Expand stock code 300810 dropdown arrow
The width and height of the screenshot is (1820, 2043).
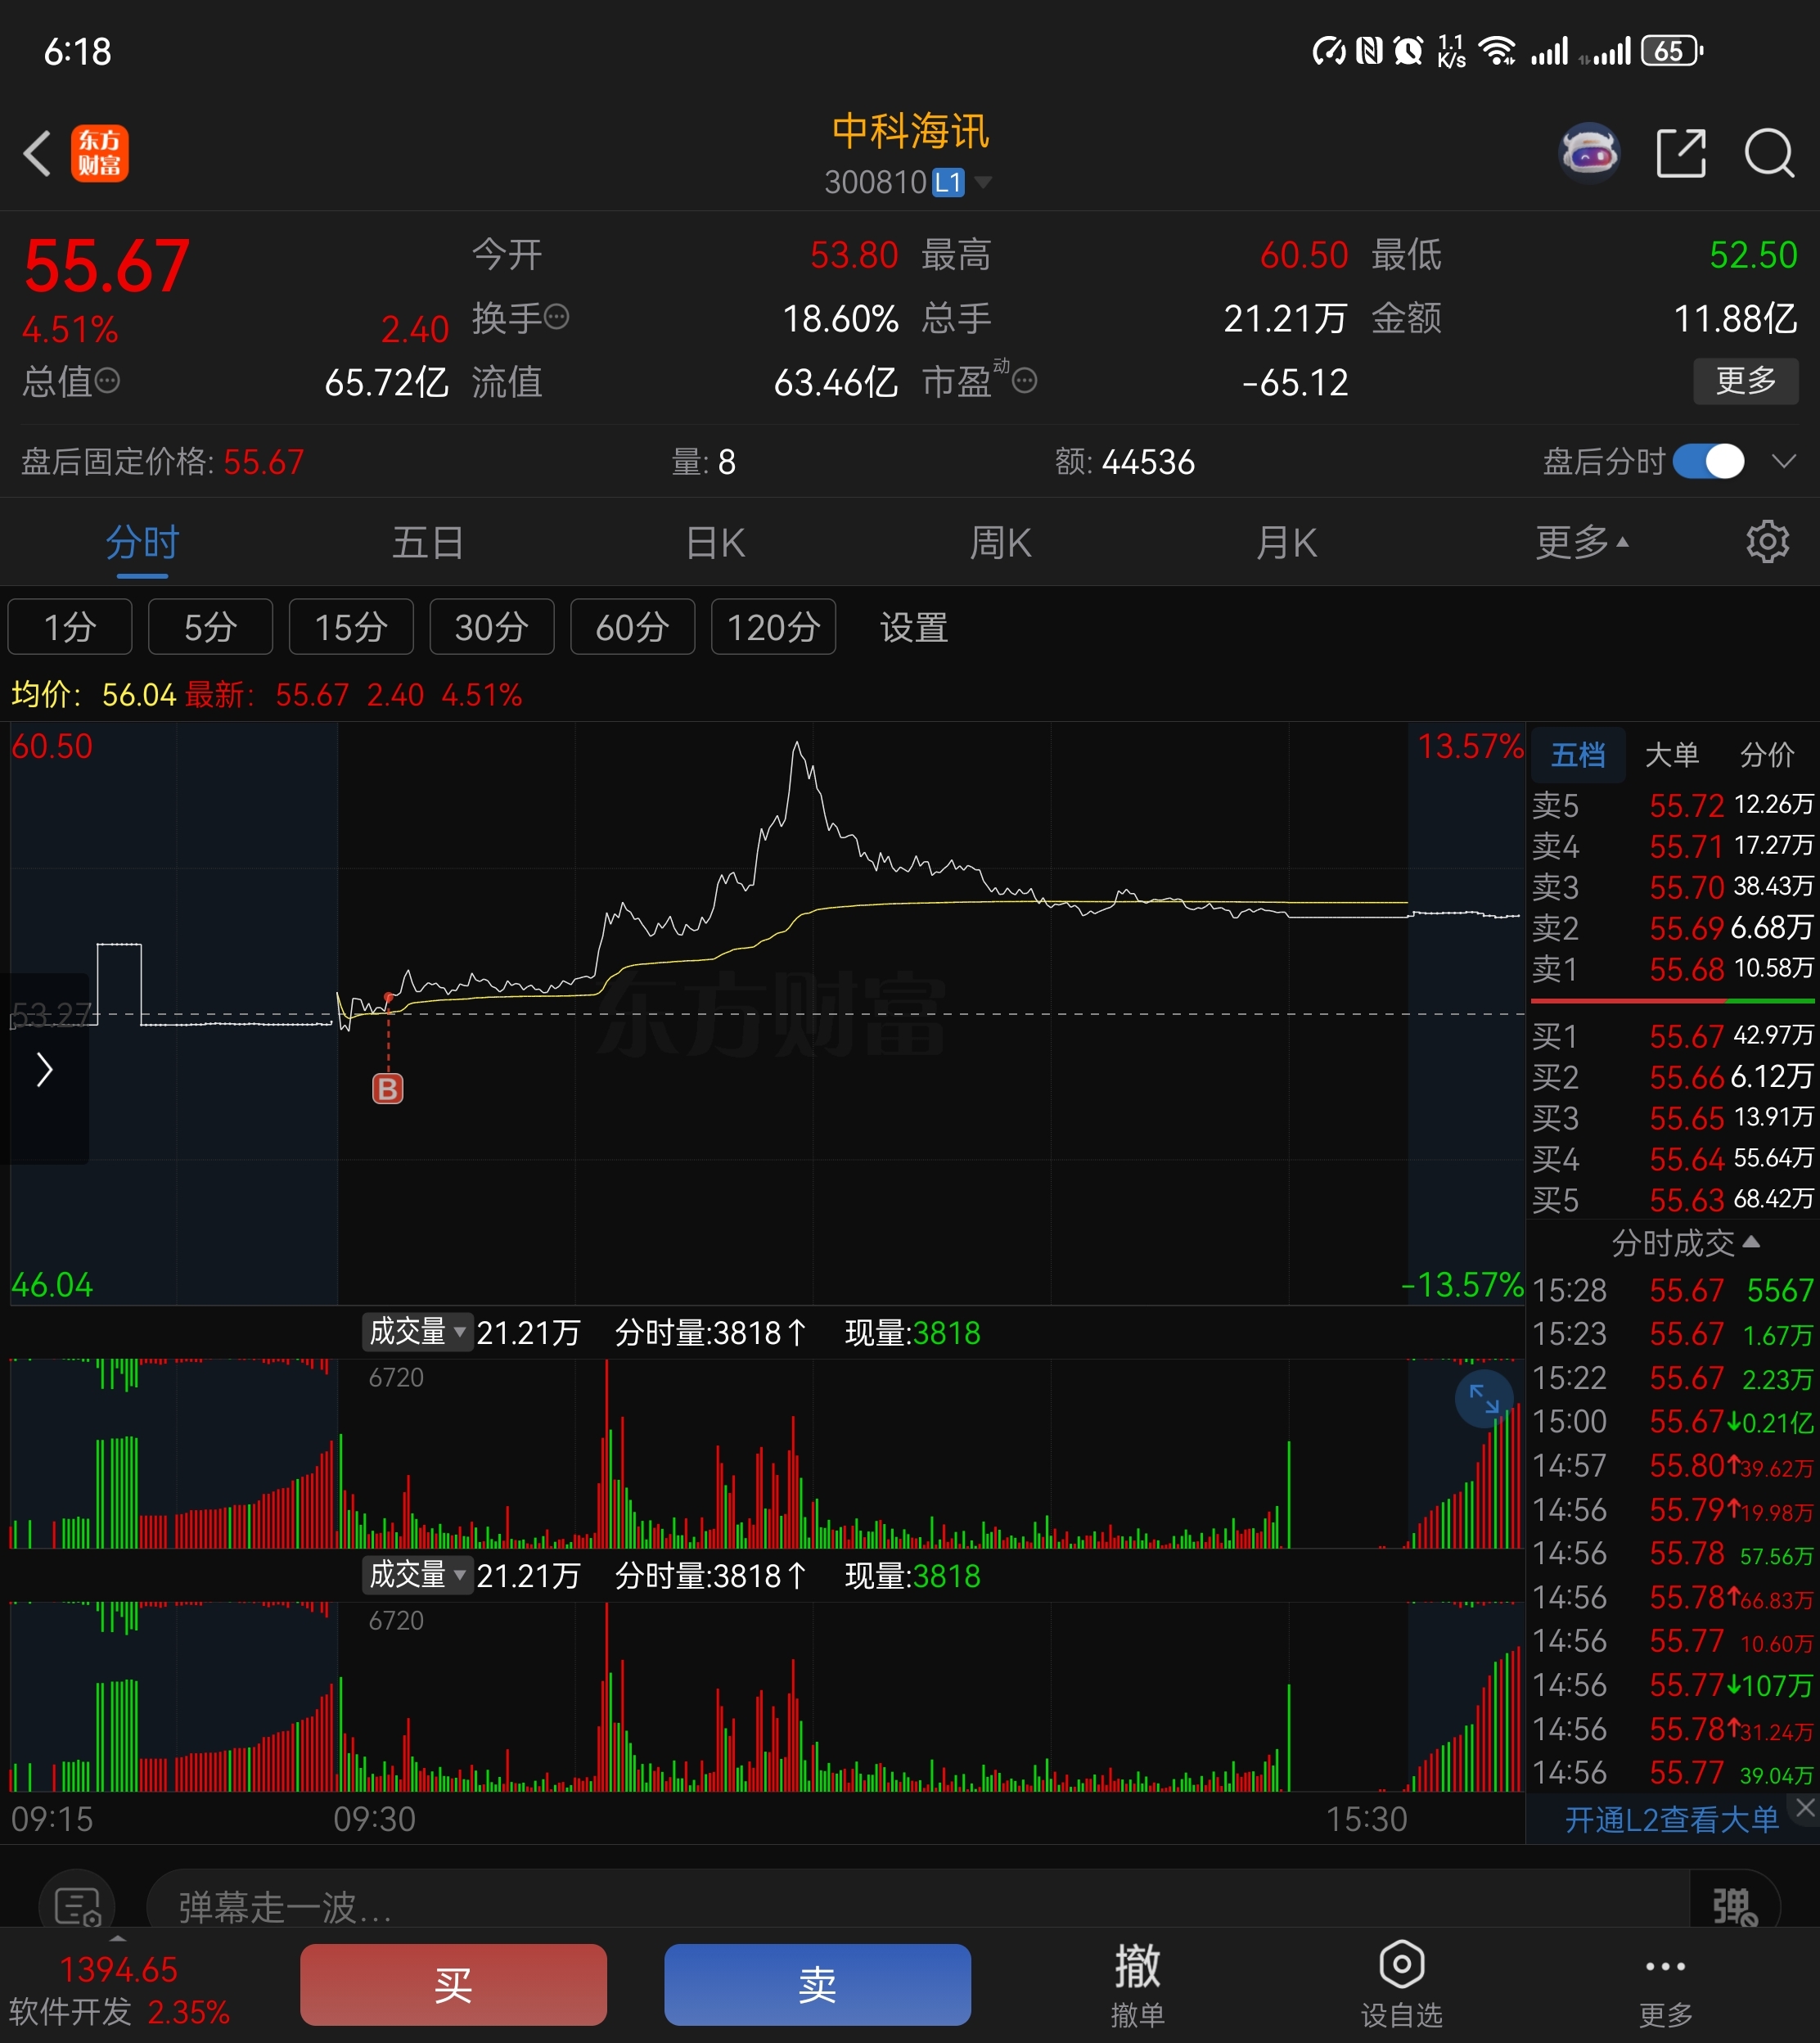[983, 182]
